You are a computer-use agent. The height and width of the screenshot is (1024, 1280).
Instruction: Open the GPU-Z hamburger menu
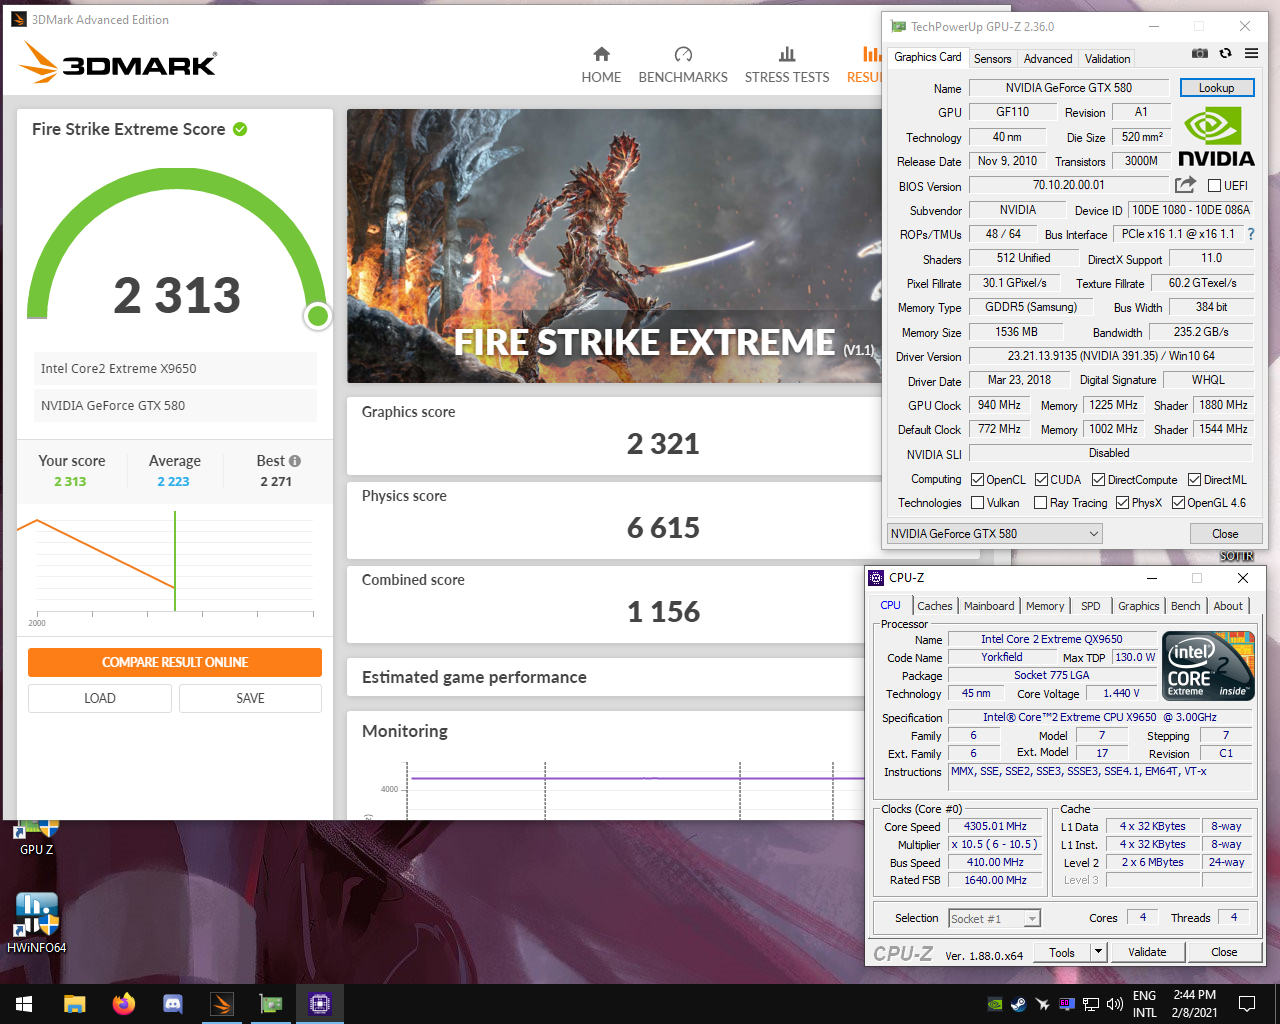pyautogui.click(x=1251, y=53)
